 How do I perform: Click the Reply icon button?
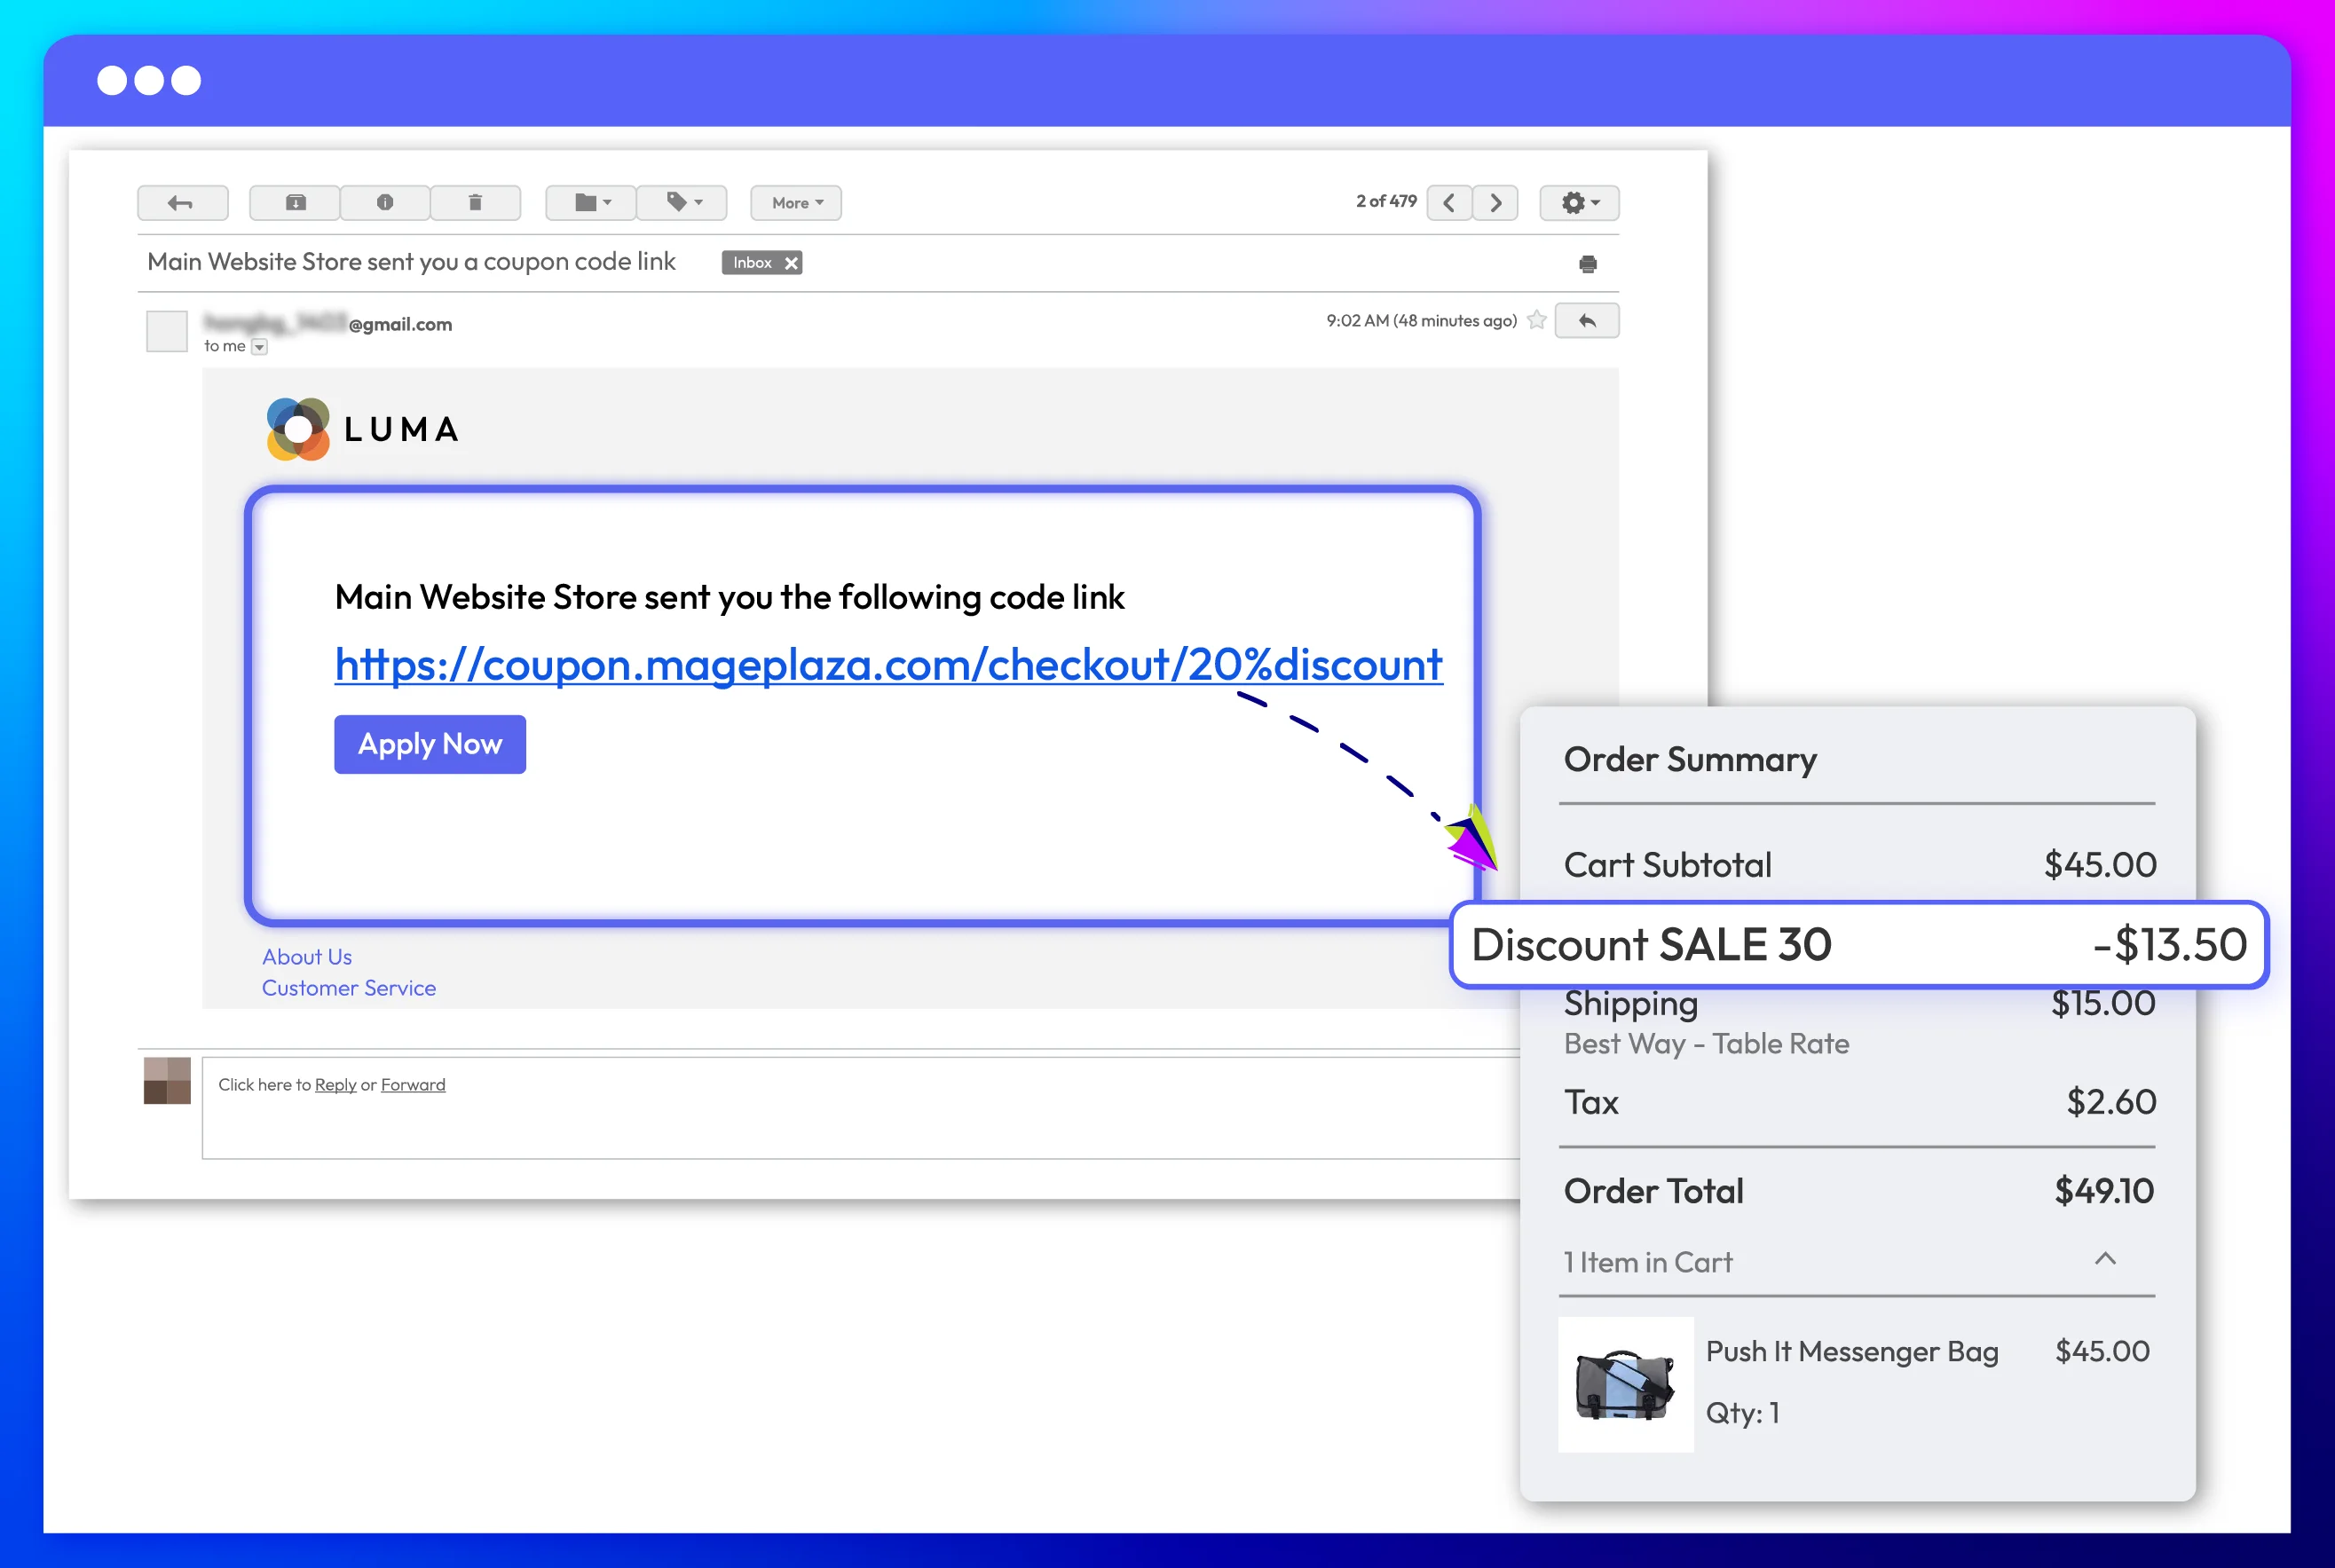click(1584, 322)
